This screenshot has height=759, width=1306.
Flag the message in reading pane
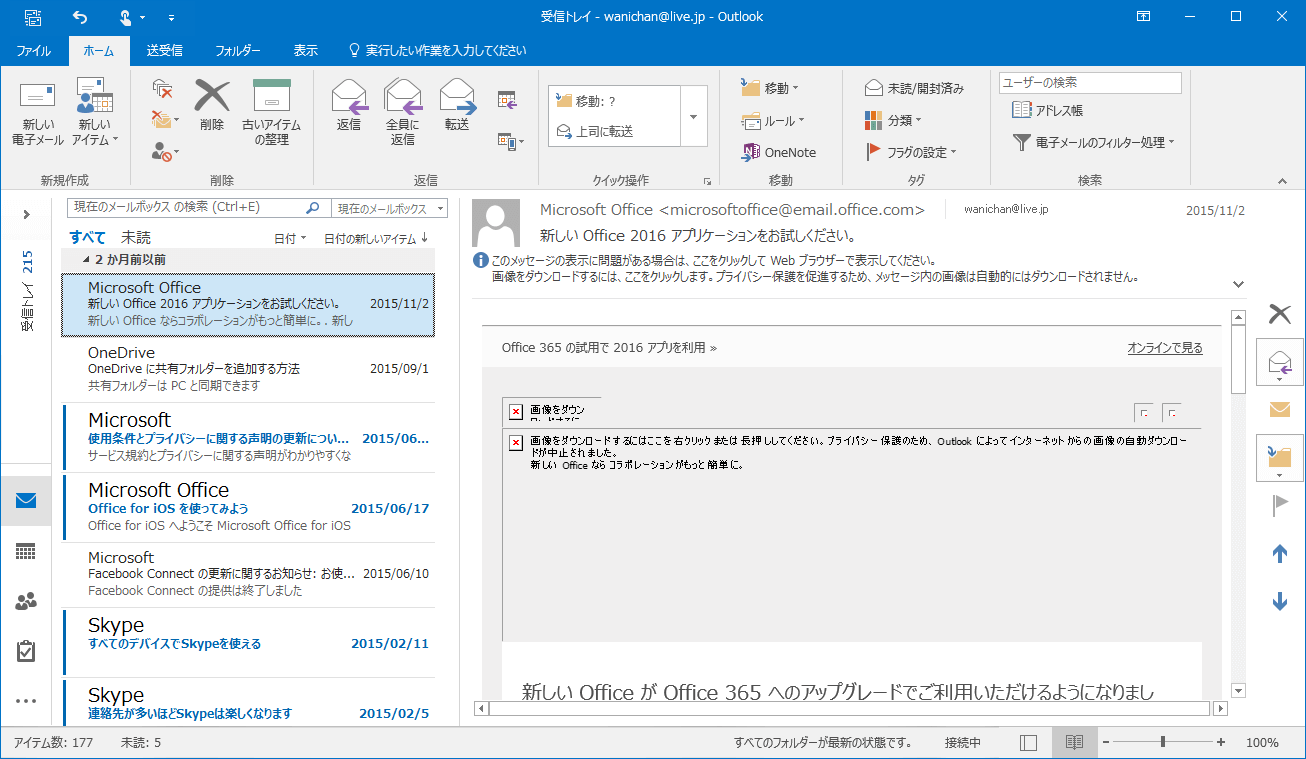click(x=1280, y=505)
